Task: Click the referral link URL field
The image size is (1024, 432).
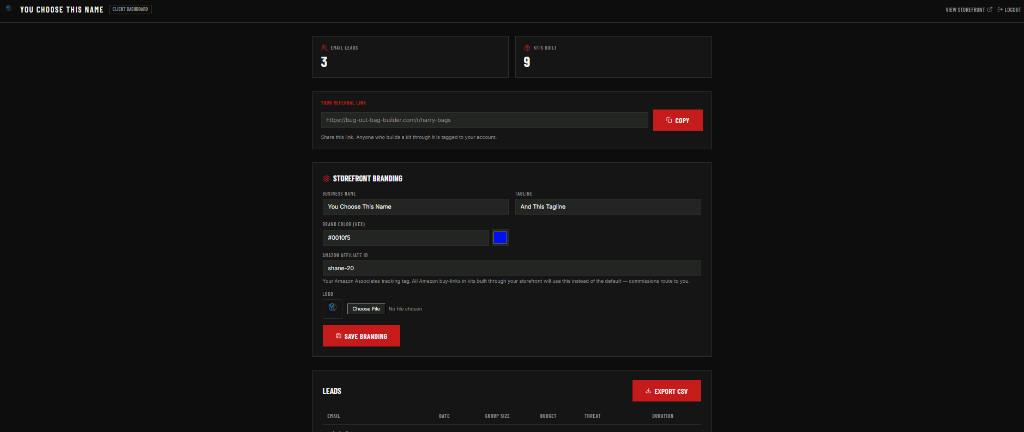Action: point(485,120)
